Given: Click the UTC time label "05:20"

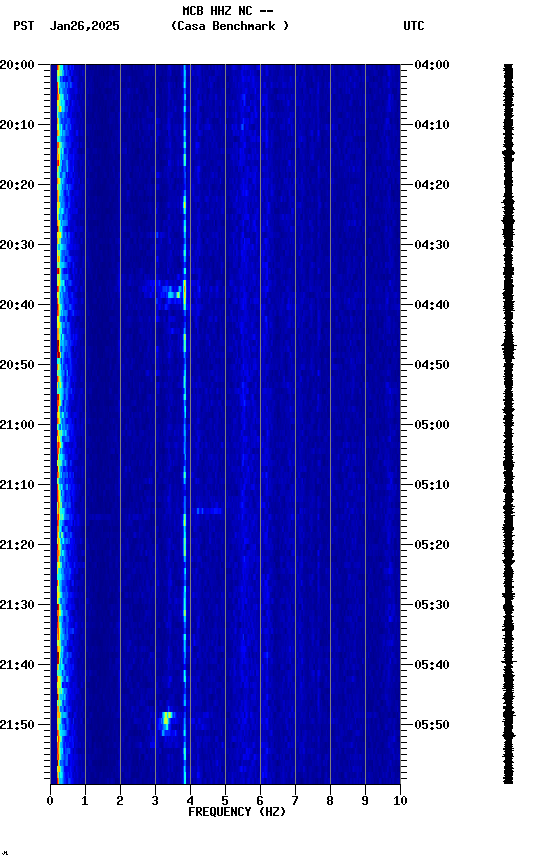Looking at the screenshot, I should (x=432, y=546).
